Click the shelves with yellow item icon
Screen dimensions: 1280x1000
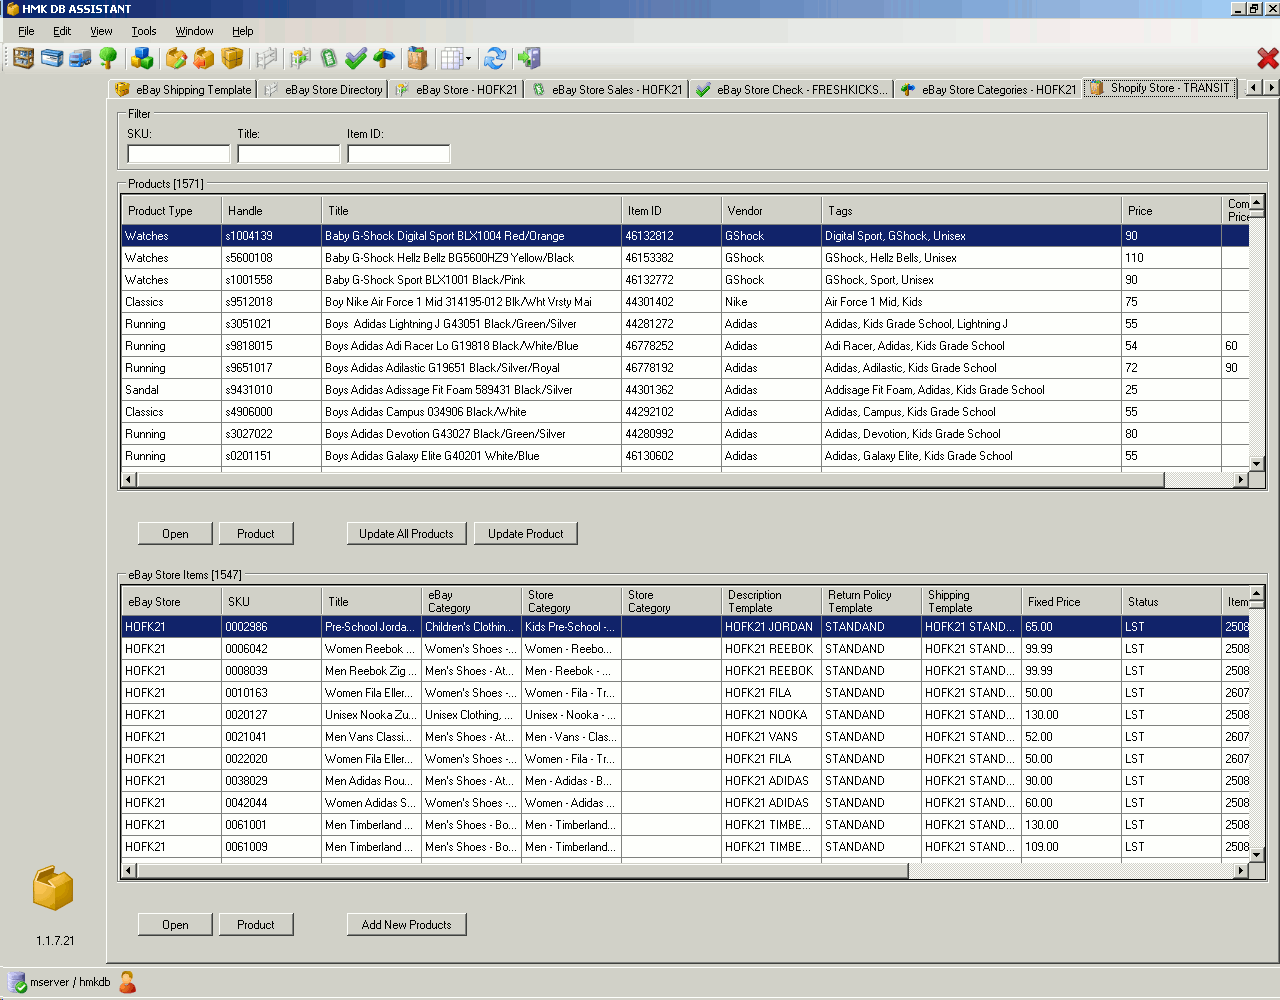(x=300, y=58)
